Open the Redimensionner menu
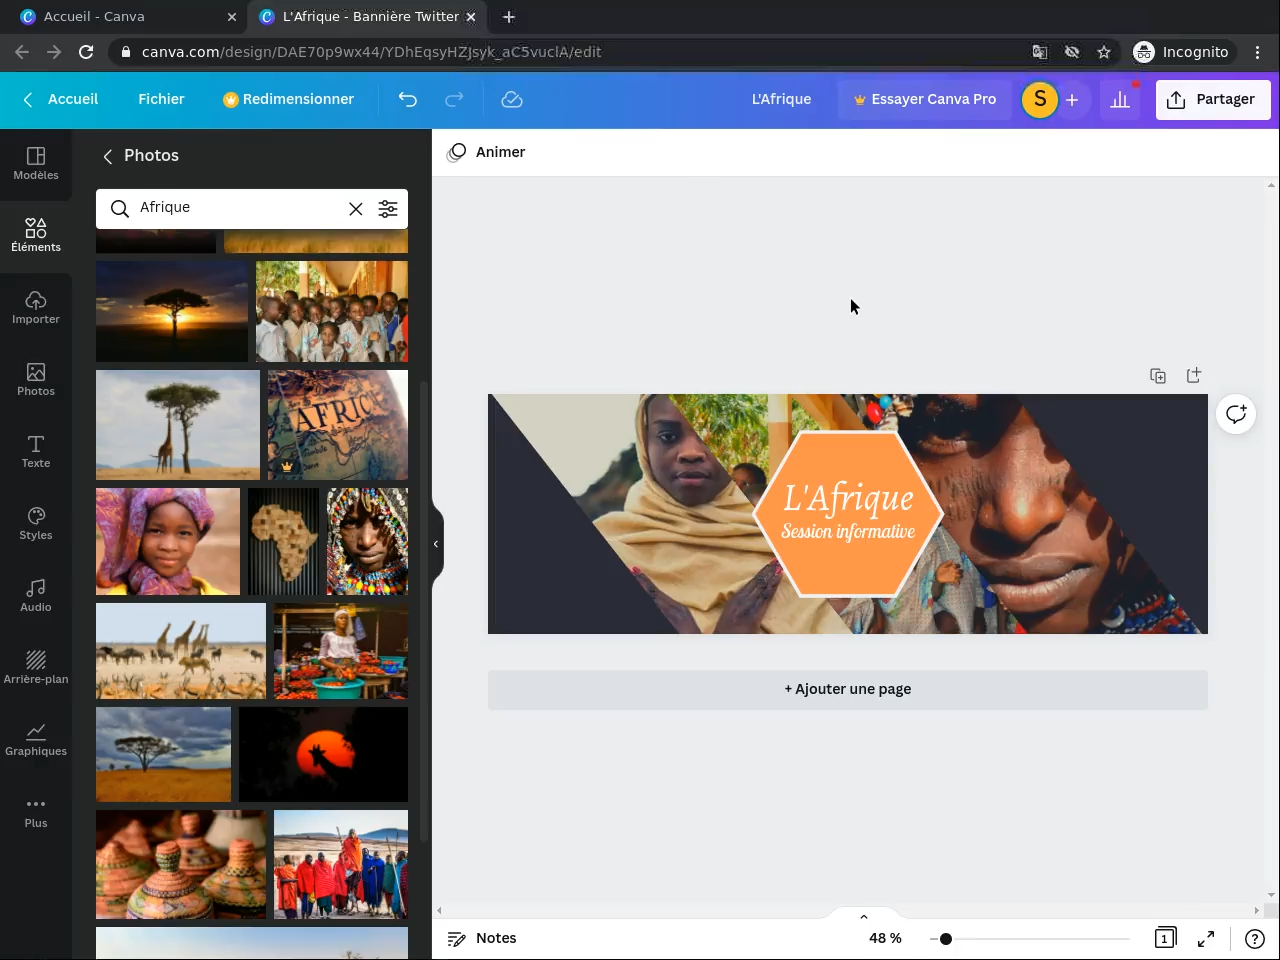 [288, 99]
